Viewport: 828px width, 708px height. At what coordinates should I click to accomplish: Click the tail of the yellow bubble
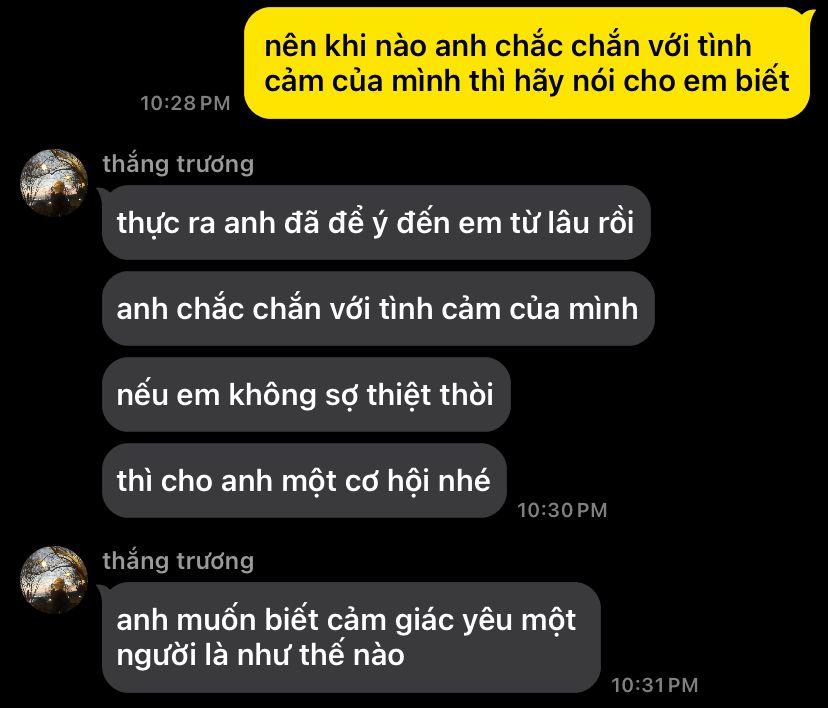coord(813,15)
